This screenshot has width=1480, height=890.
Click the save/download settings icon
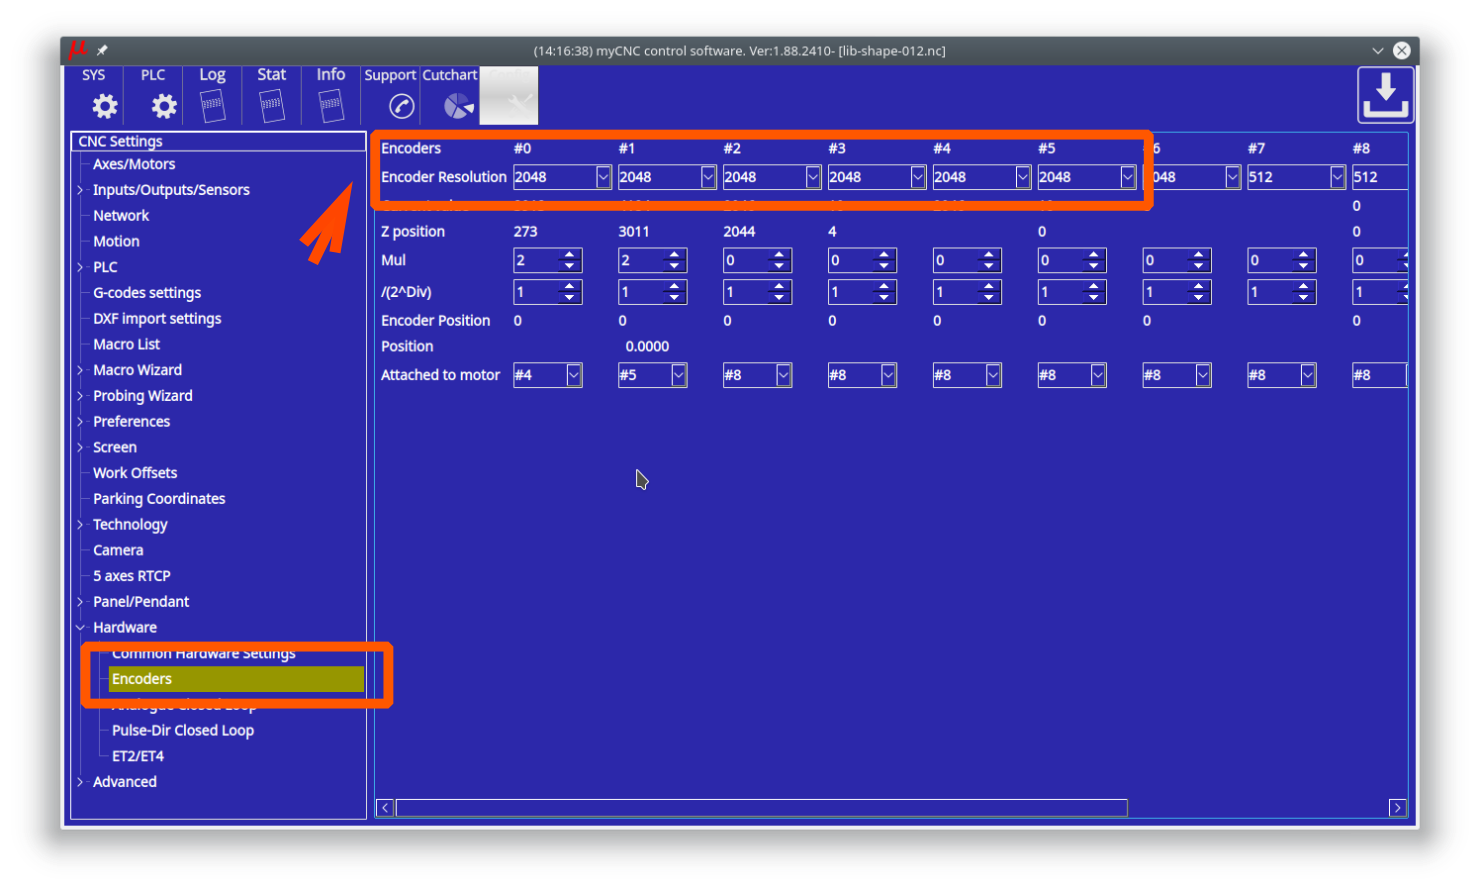1385,95
